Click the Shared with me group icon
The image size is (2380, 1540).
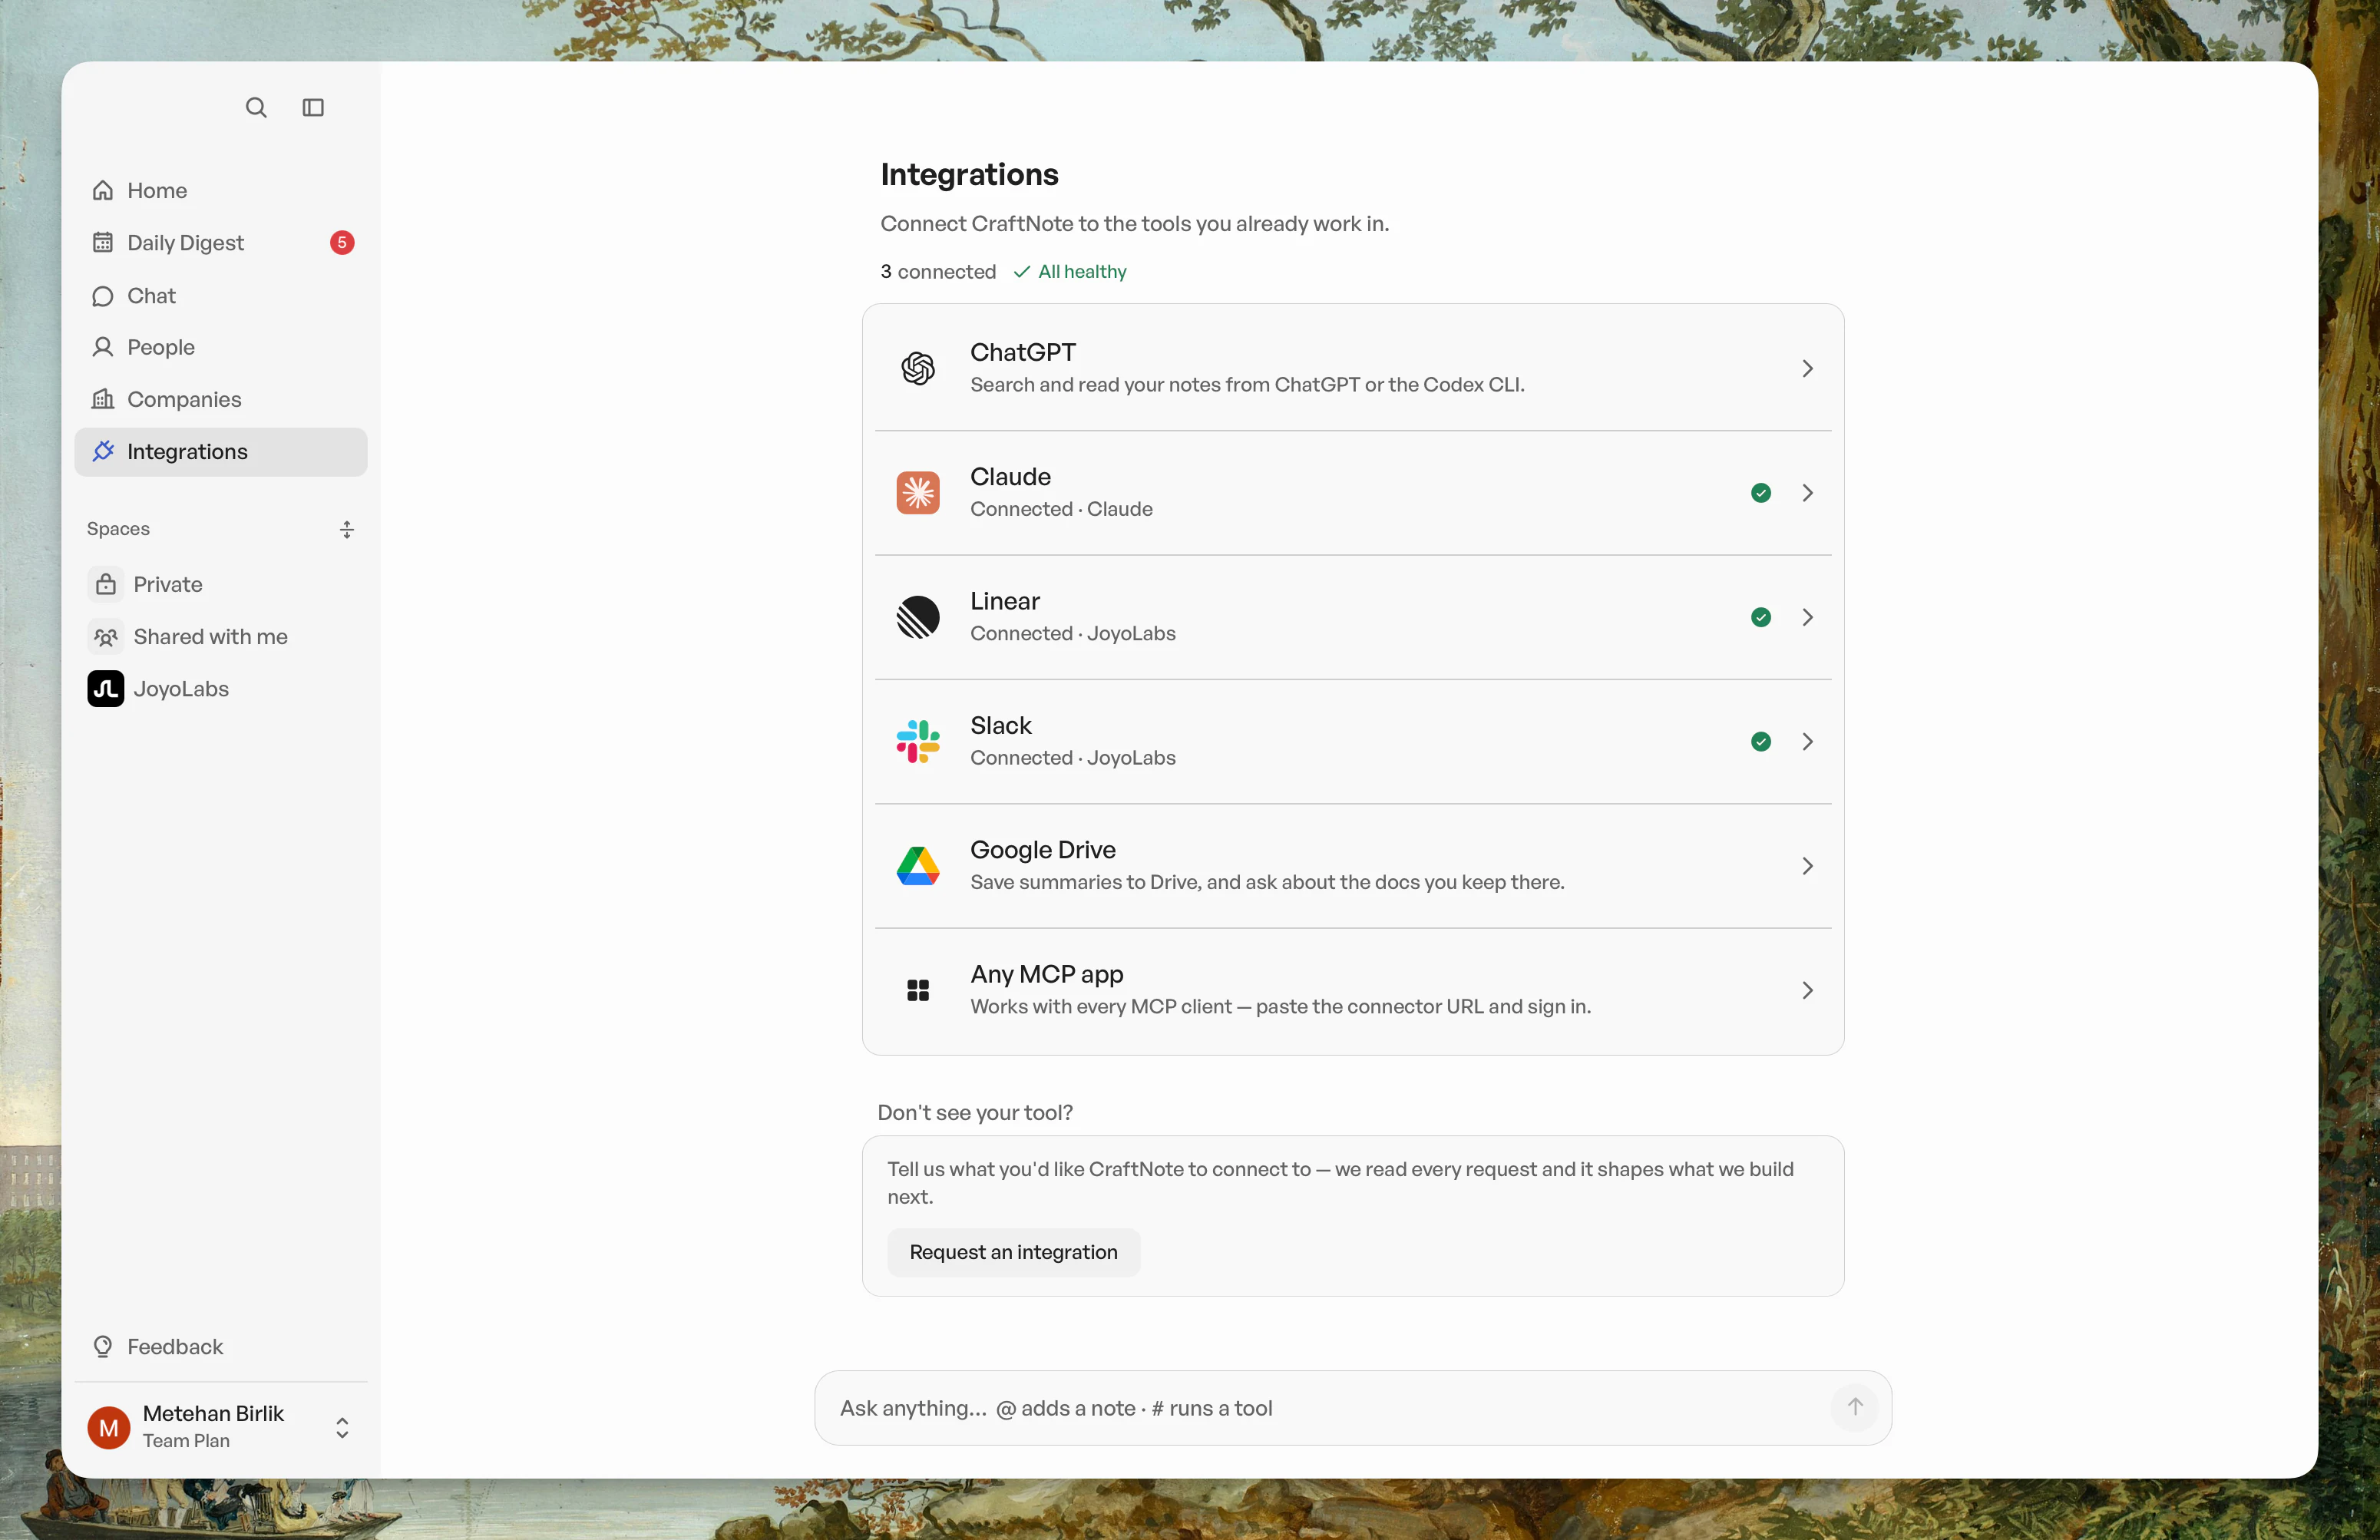[106, 636]
